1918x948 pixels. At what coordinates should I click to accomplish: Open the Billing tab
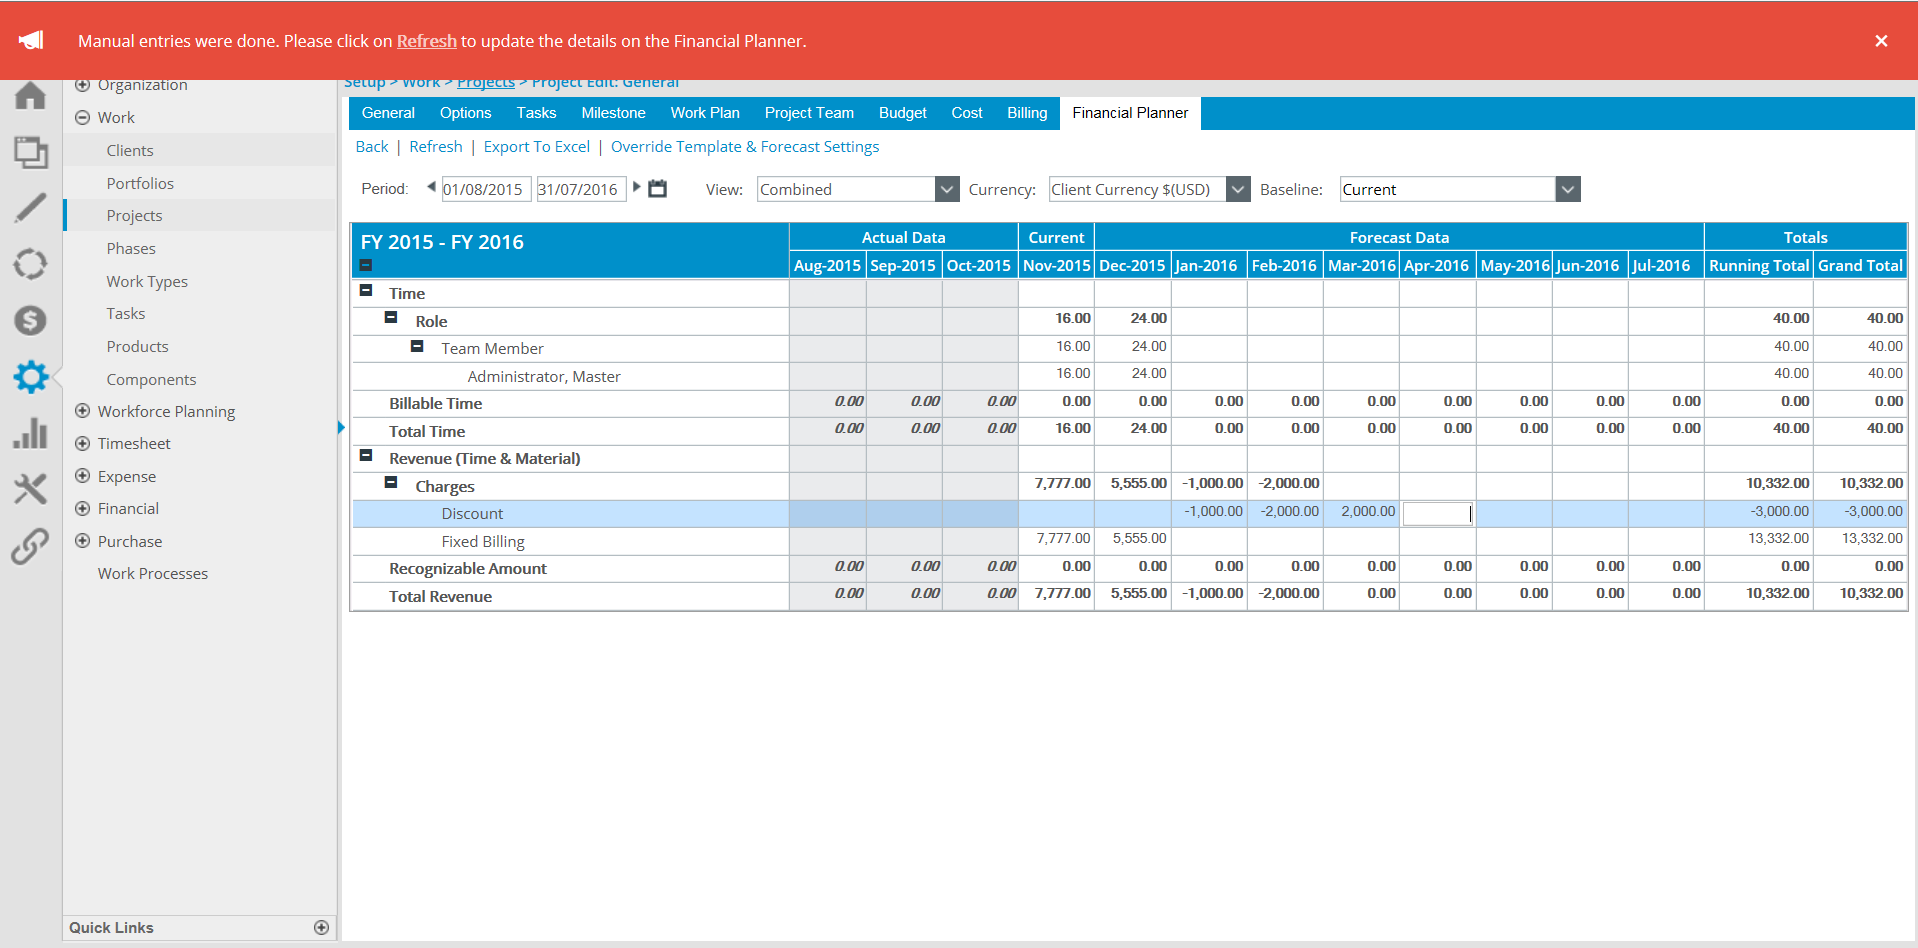click(1026, 113)
